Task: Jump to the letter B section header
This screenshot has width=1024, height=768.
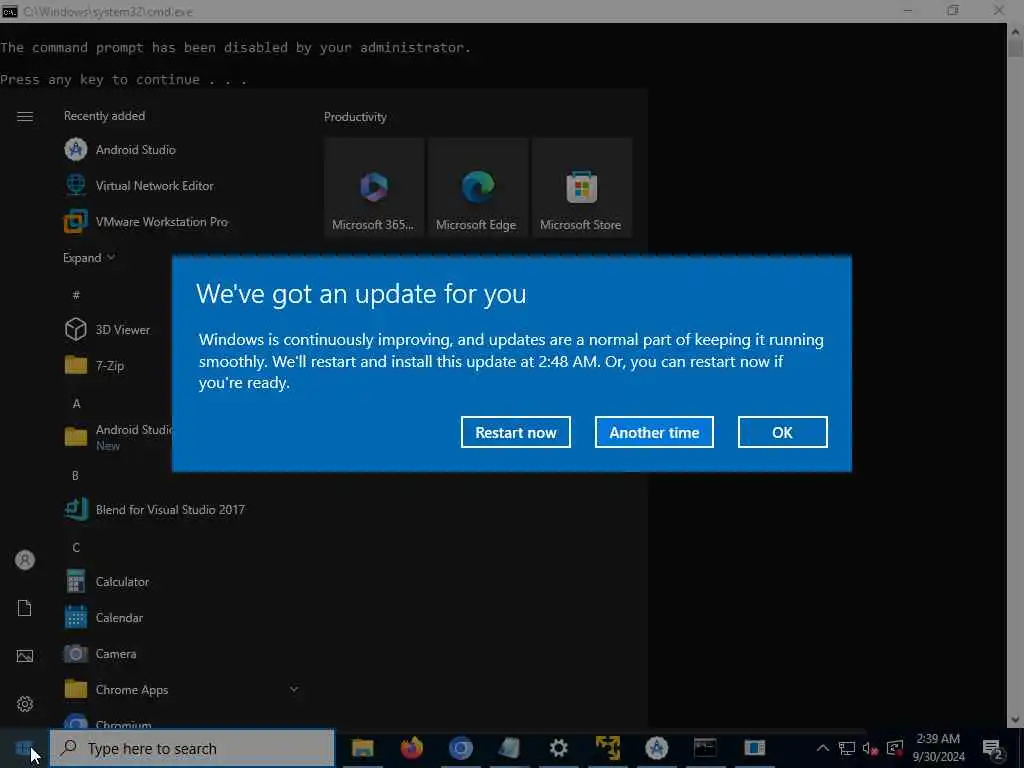Action: (76, 475)
